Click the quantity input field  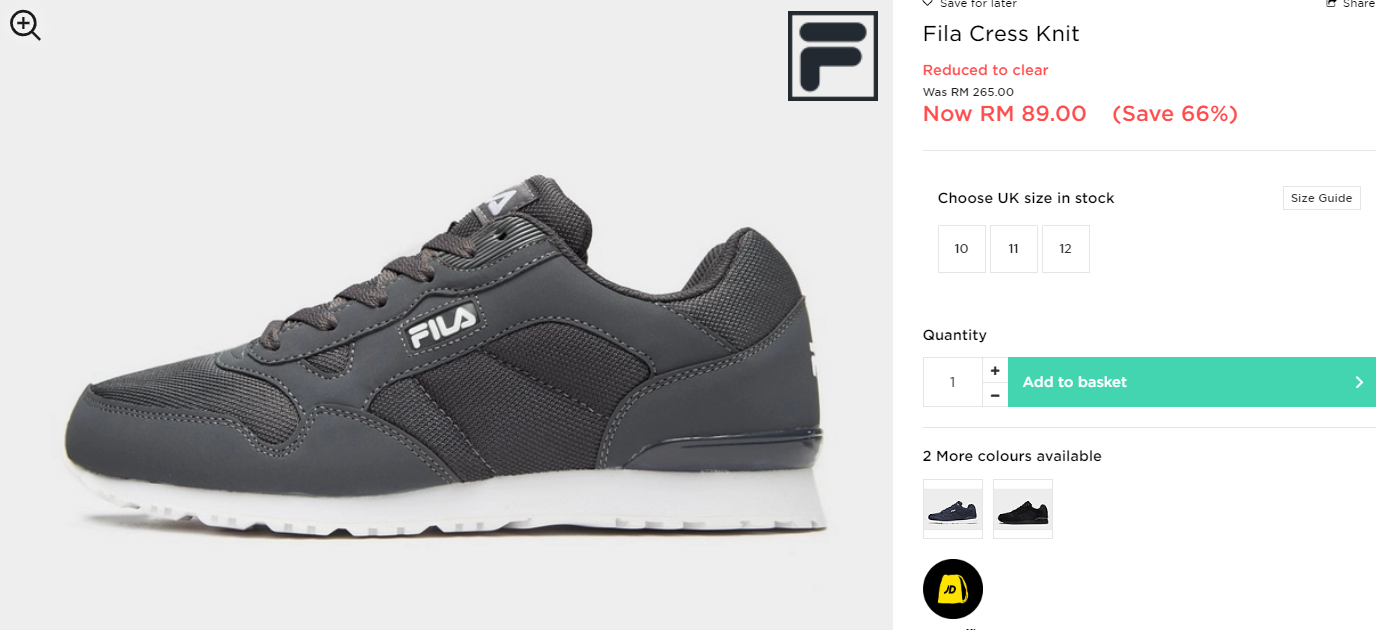click(x=953, y=382)
